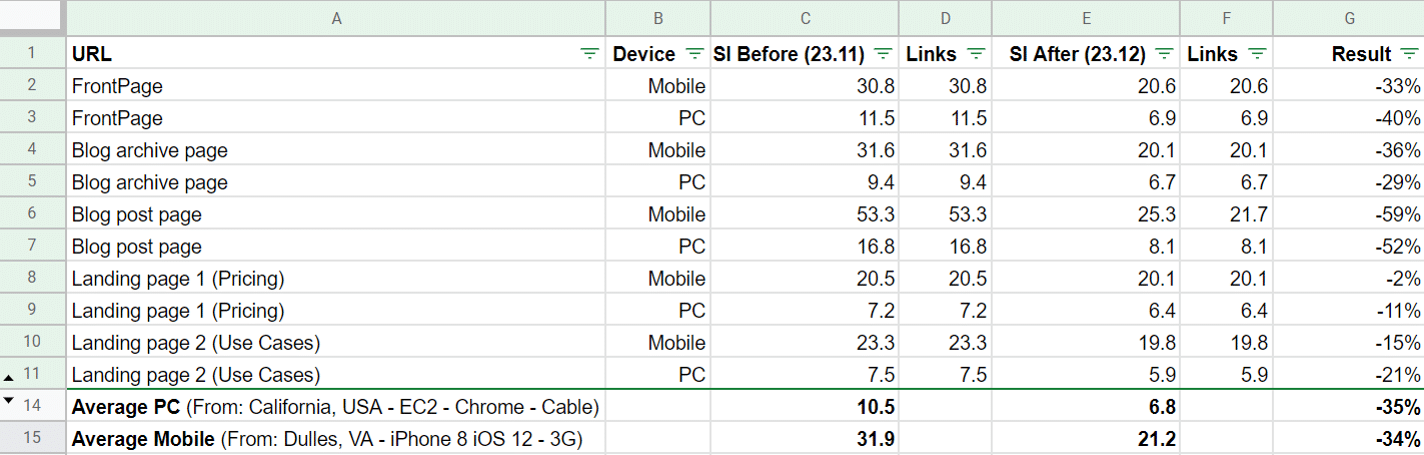Screen dimensions: 1424x455
Task: Open SI Before (23.11) filter icon
Action: (x=883, y=54)
